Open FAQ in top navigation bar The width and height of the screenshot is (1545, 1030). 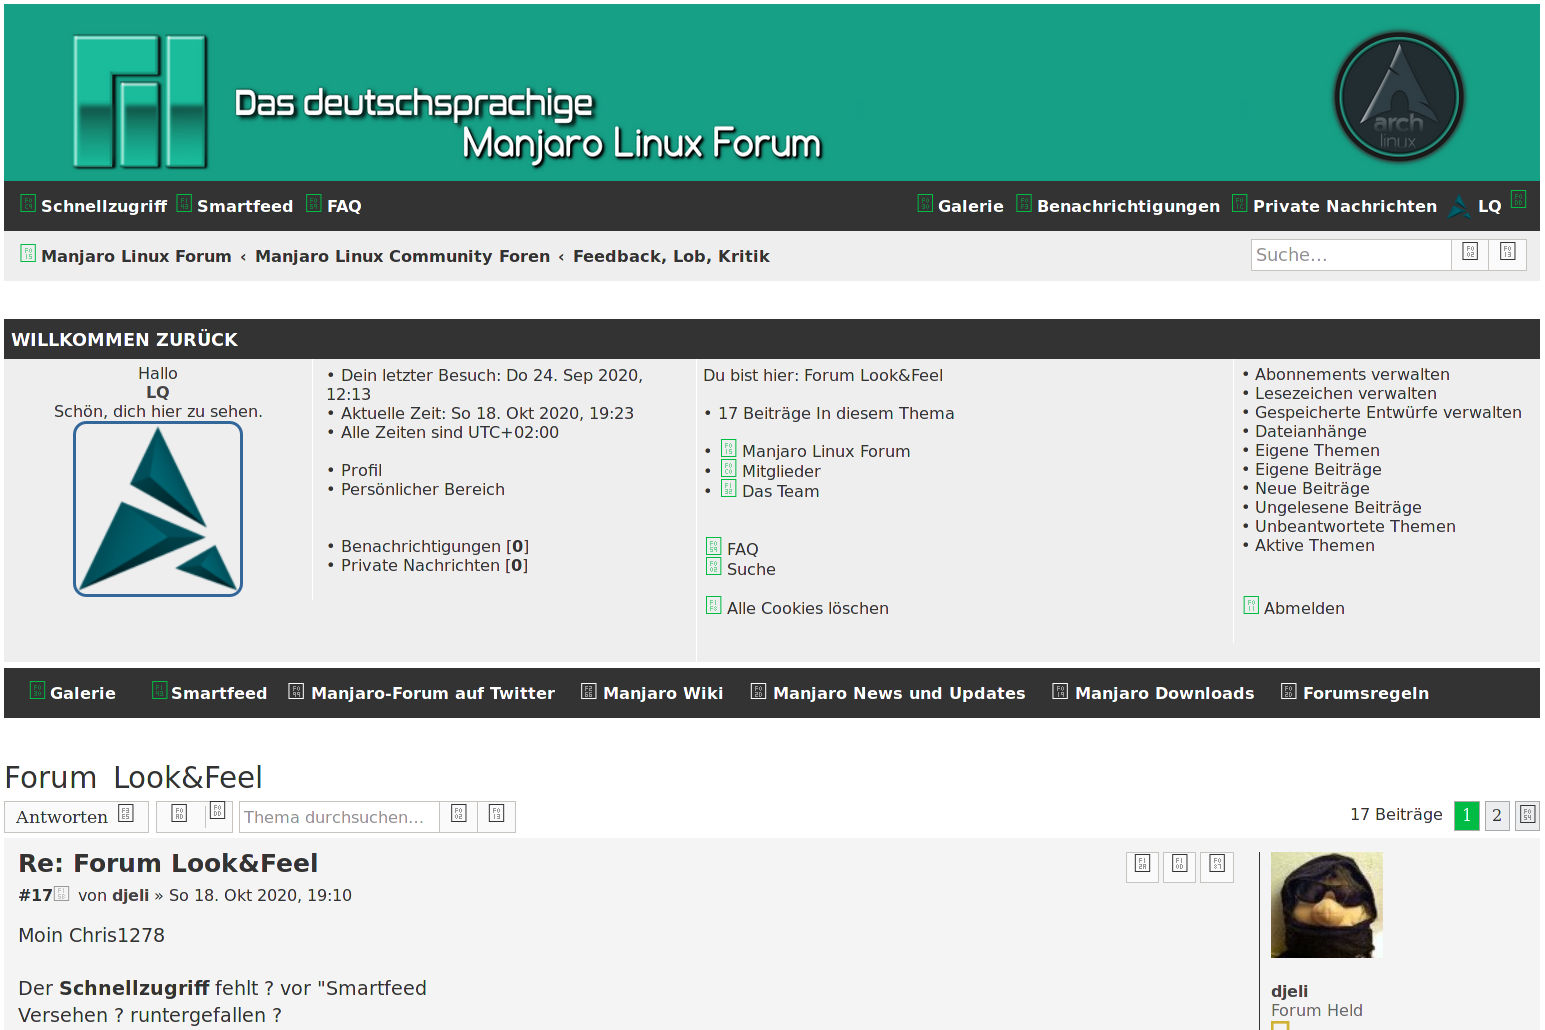pos(334,205)
